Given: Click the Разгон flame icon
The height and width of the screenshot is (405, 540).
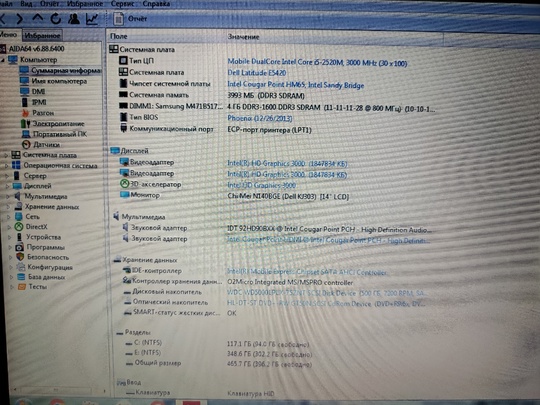Looking at the screenshot, I should 25,113.
